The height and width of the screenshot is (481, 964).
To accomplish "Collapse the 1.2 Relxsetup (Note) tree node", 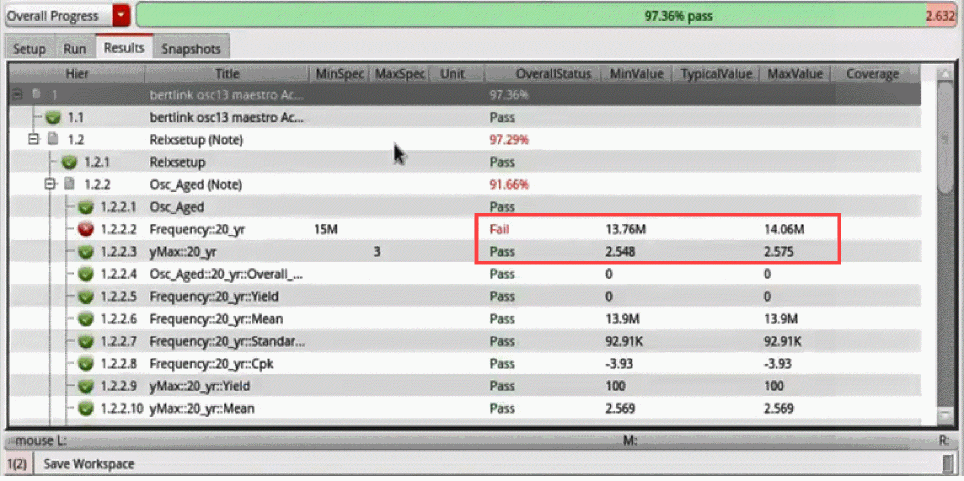I will [x=33, y=140].
